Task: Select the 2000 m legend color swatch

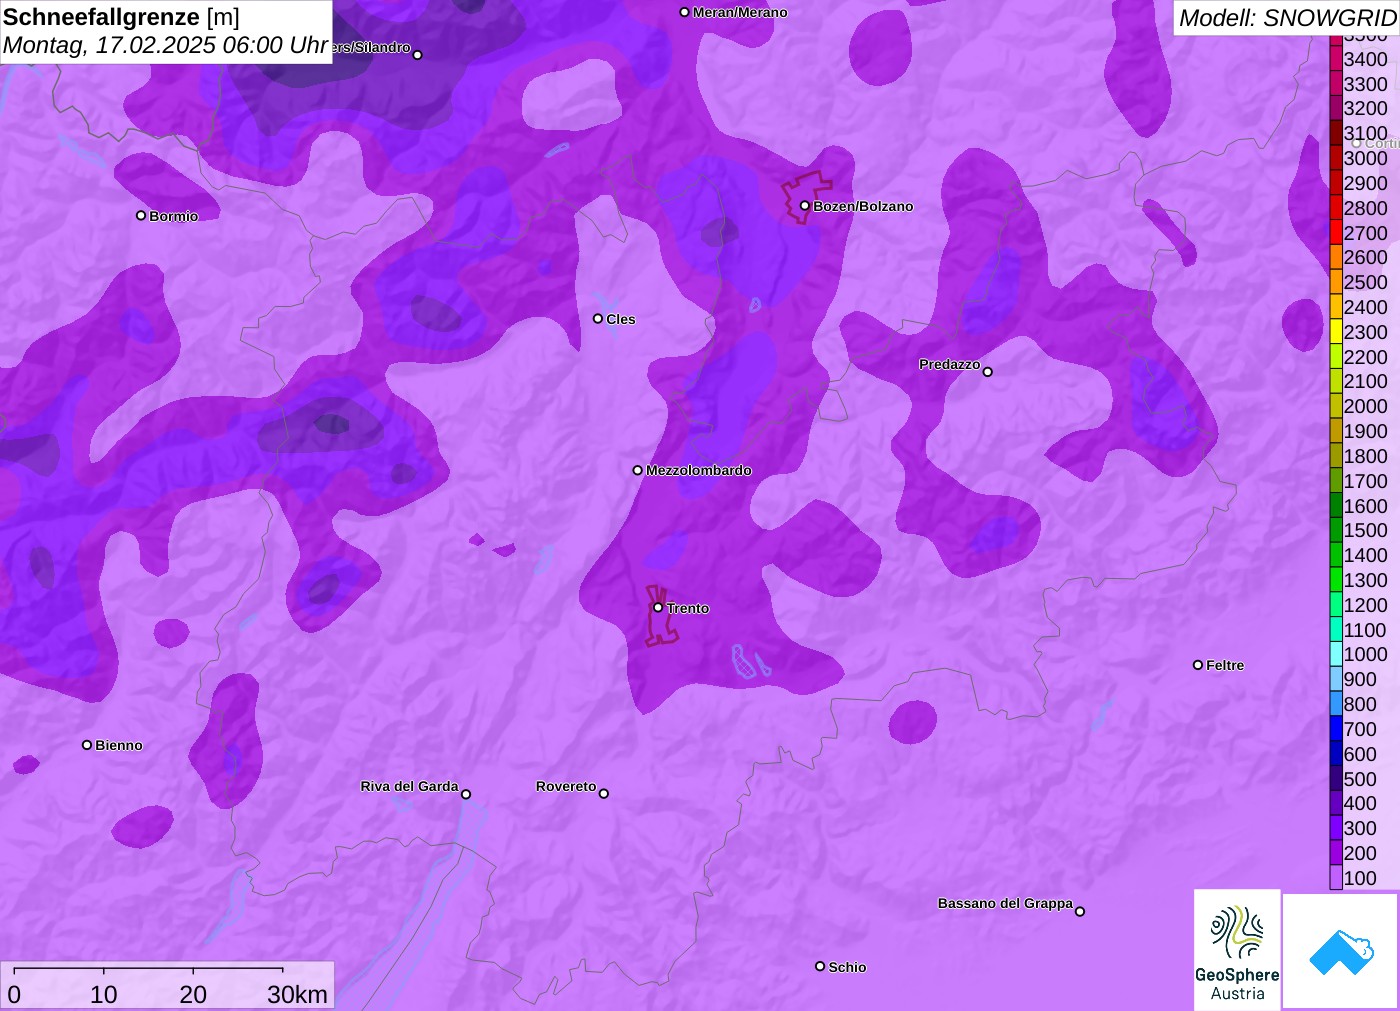Action: point(1336,406)
